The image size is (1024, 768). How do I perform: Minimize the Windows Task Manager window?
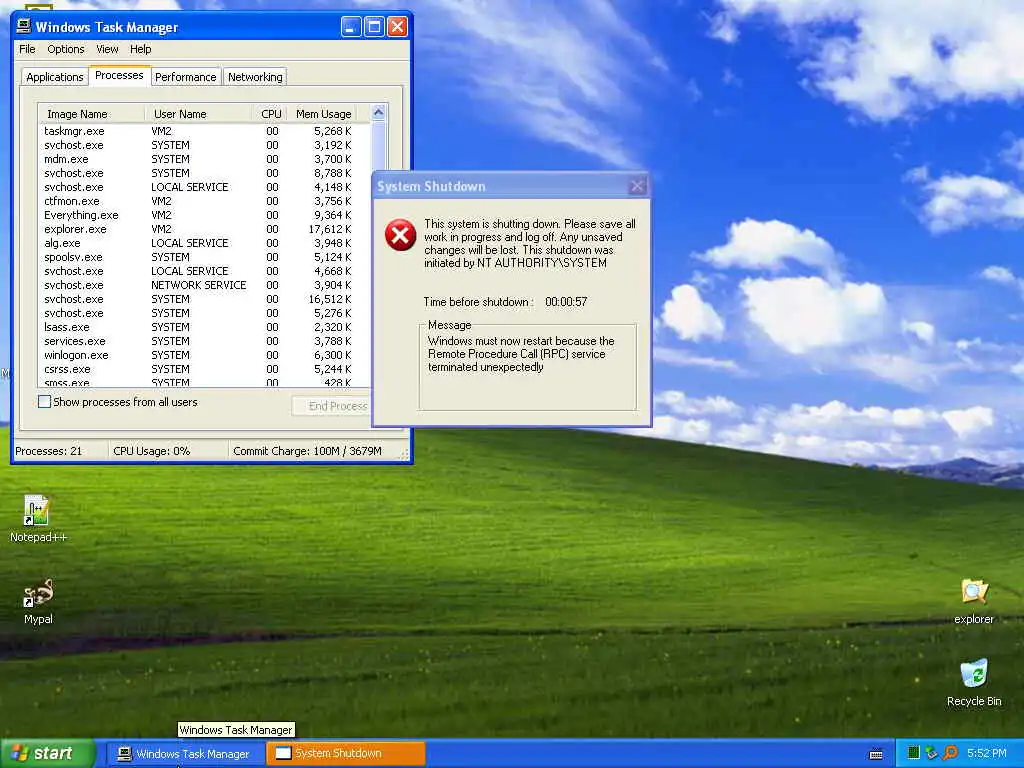351,27
